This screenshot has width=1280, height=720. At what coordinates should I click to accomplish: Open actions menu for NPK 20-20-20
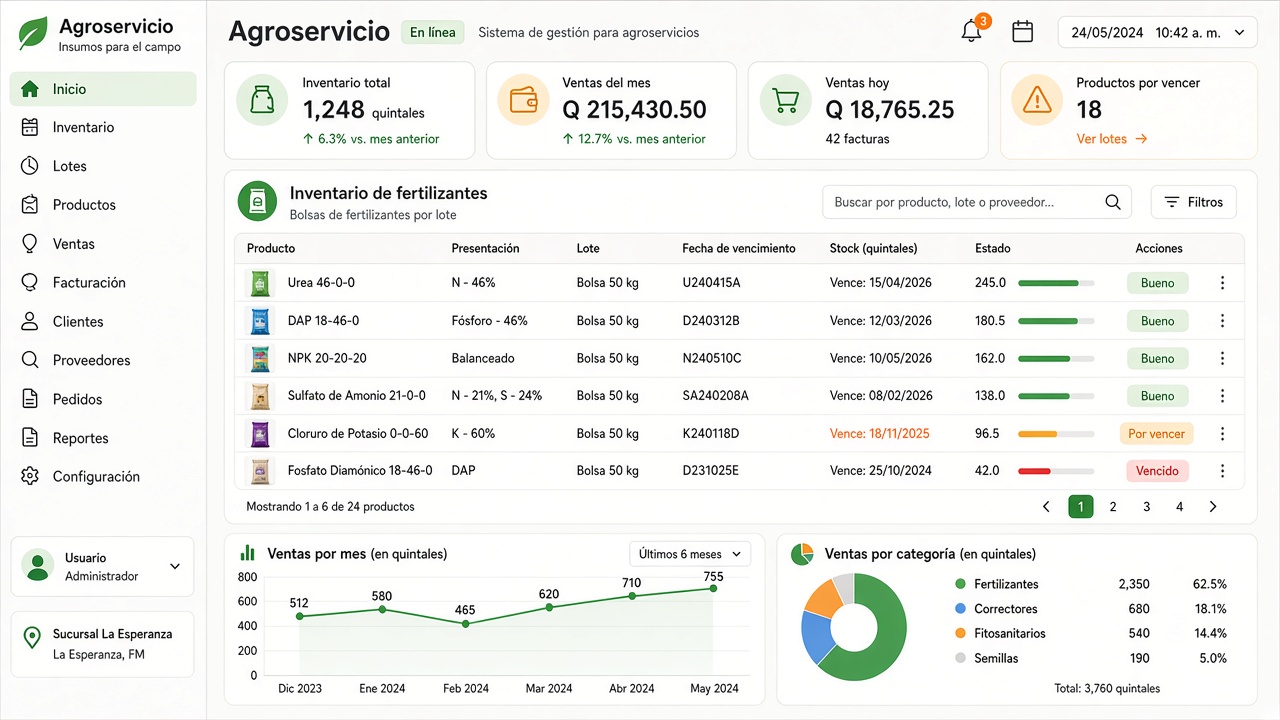[x=1222, y=358]
